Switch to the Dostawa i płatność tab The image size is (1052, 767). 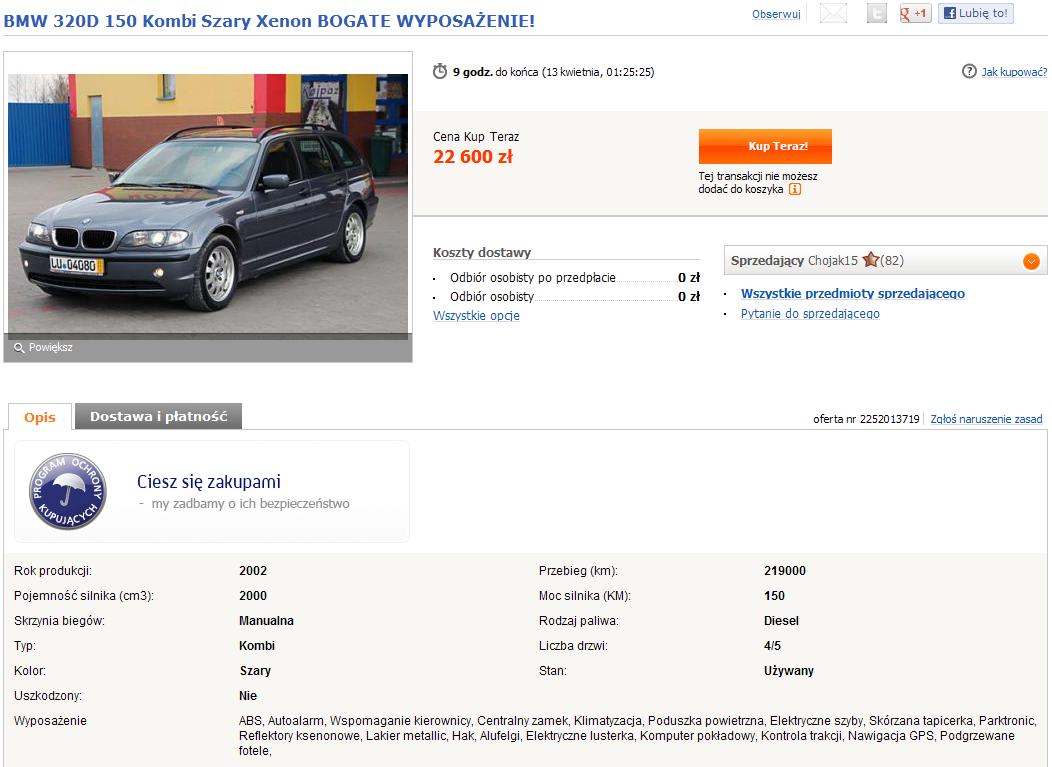click(x=158, y=416)
